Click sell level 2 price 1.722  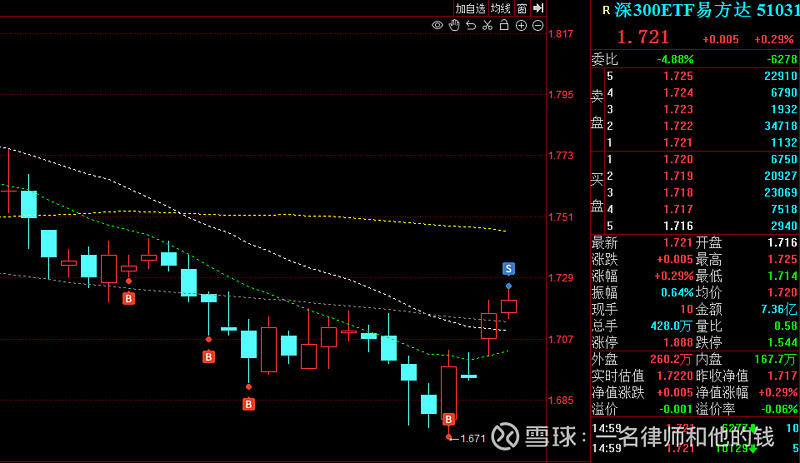tap(678, 126)
